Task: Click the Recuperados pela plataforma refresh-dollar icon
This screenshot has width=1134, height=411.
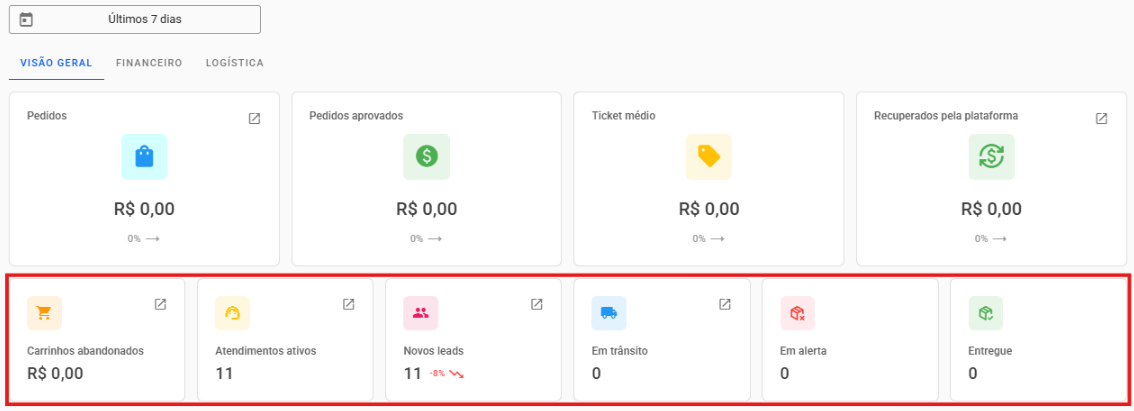Action: tap(991, 156)
